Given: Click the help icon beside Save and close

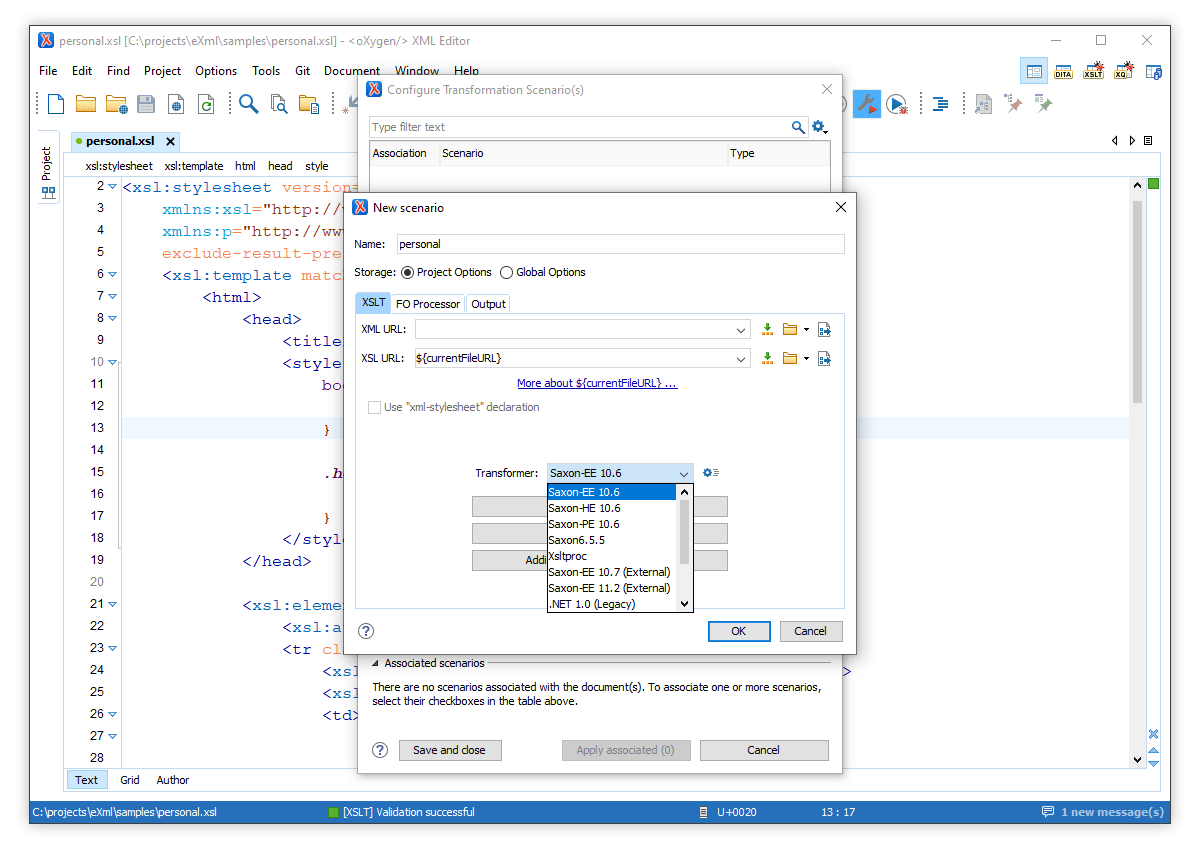Looking at the screenshot, I should (380, 750).
